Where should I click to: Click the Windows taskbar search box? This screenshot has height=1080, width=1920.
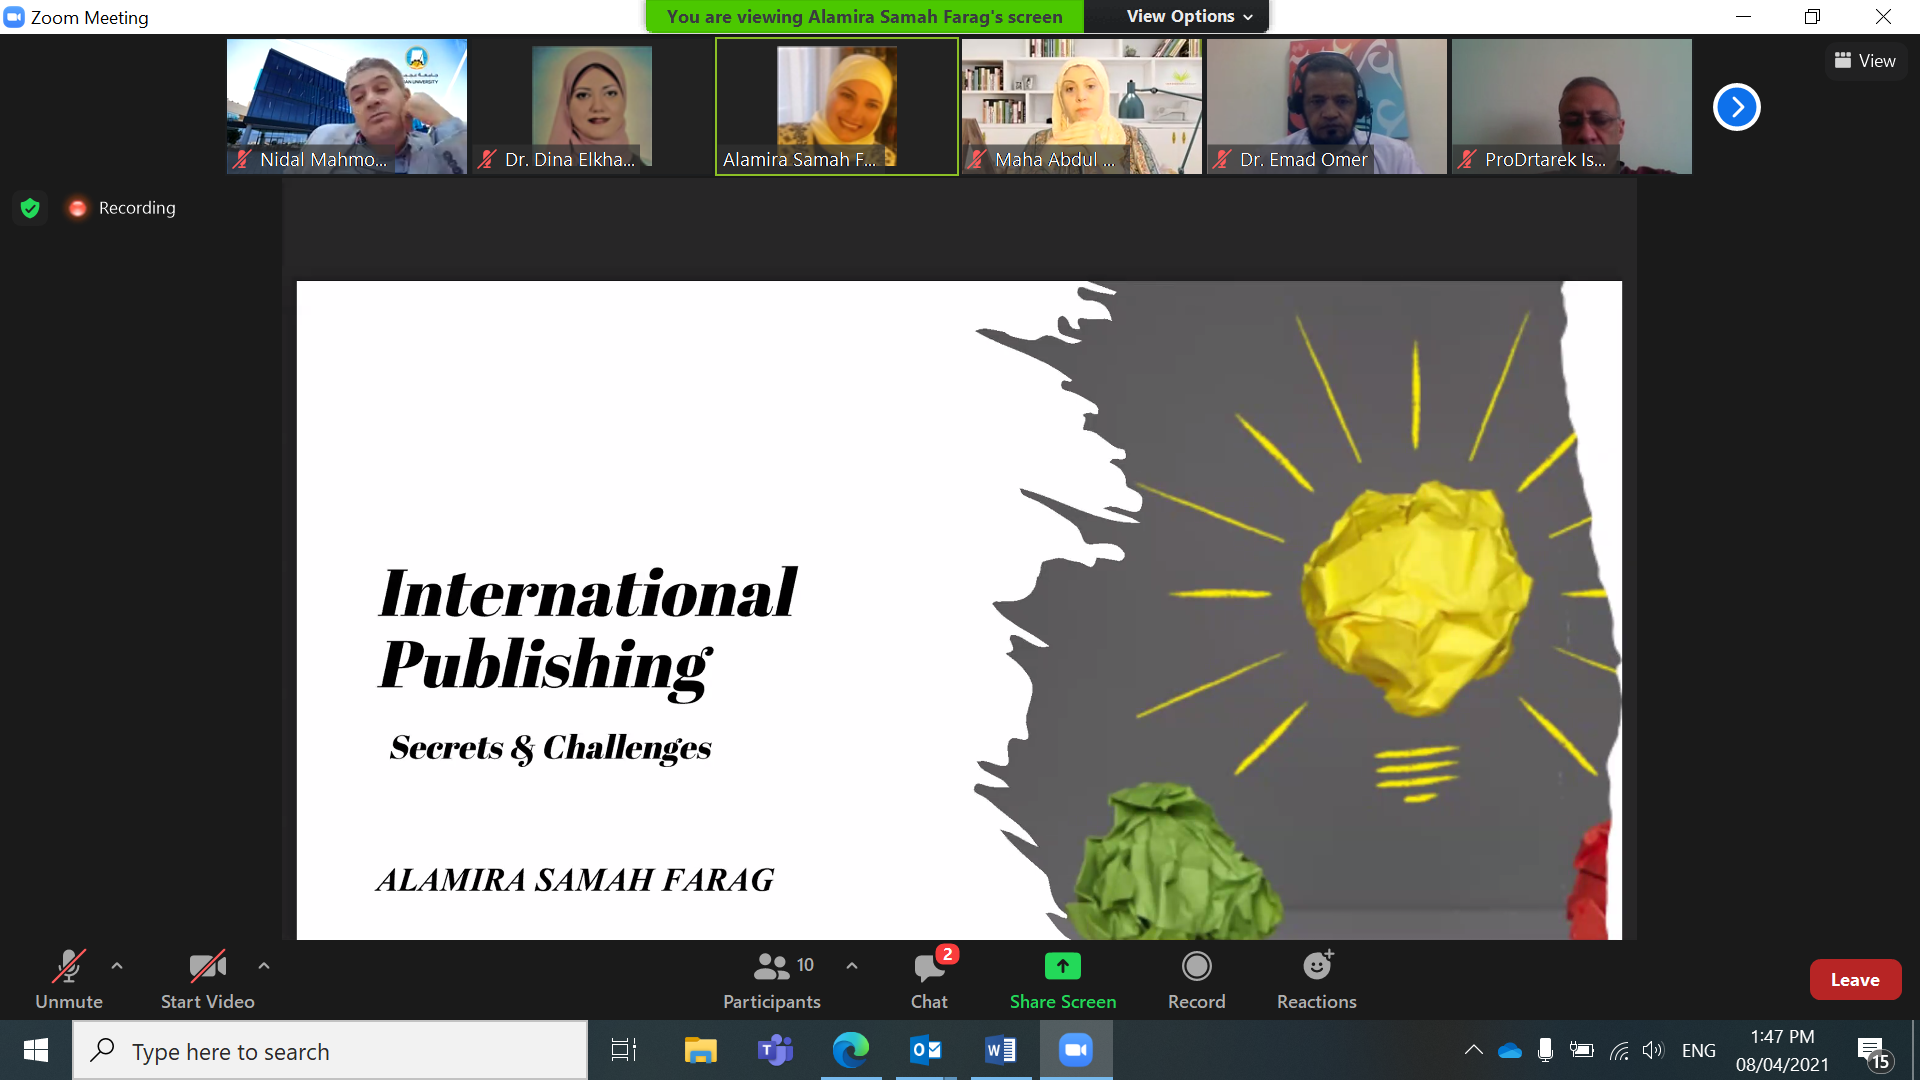330,1051
